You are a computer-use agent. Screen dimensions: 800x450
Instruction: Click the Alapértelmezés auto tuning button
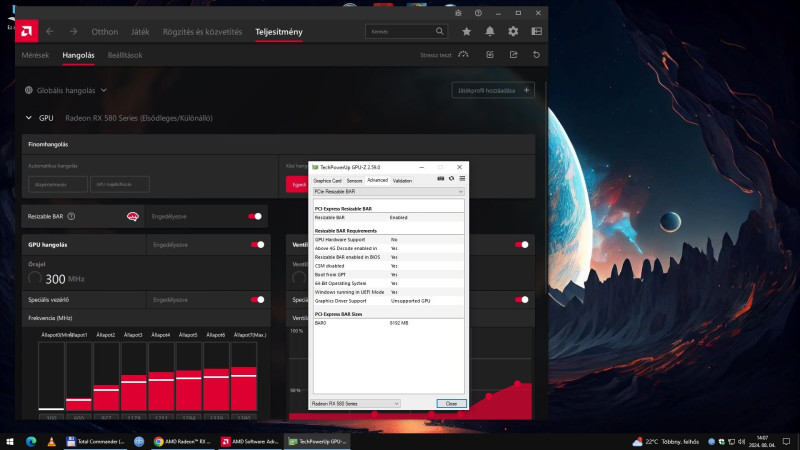pos(58,184)
